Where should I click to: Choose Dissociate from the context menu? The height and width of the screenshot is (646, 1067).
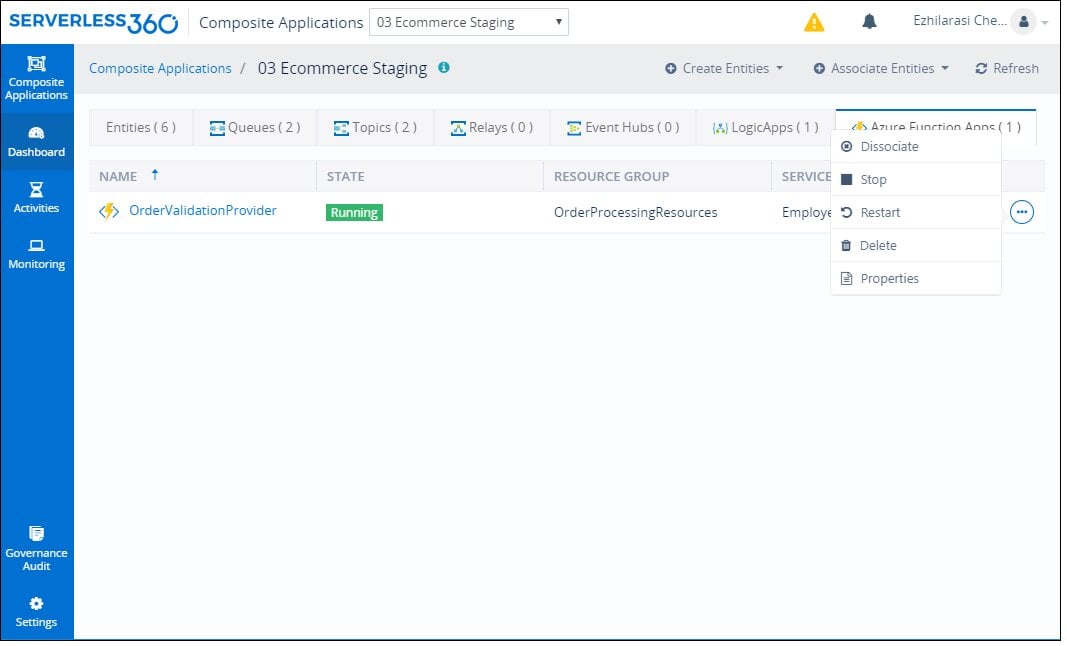(916, 146)
